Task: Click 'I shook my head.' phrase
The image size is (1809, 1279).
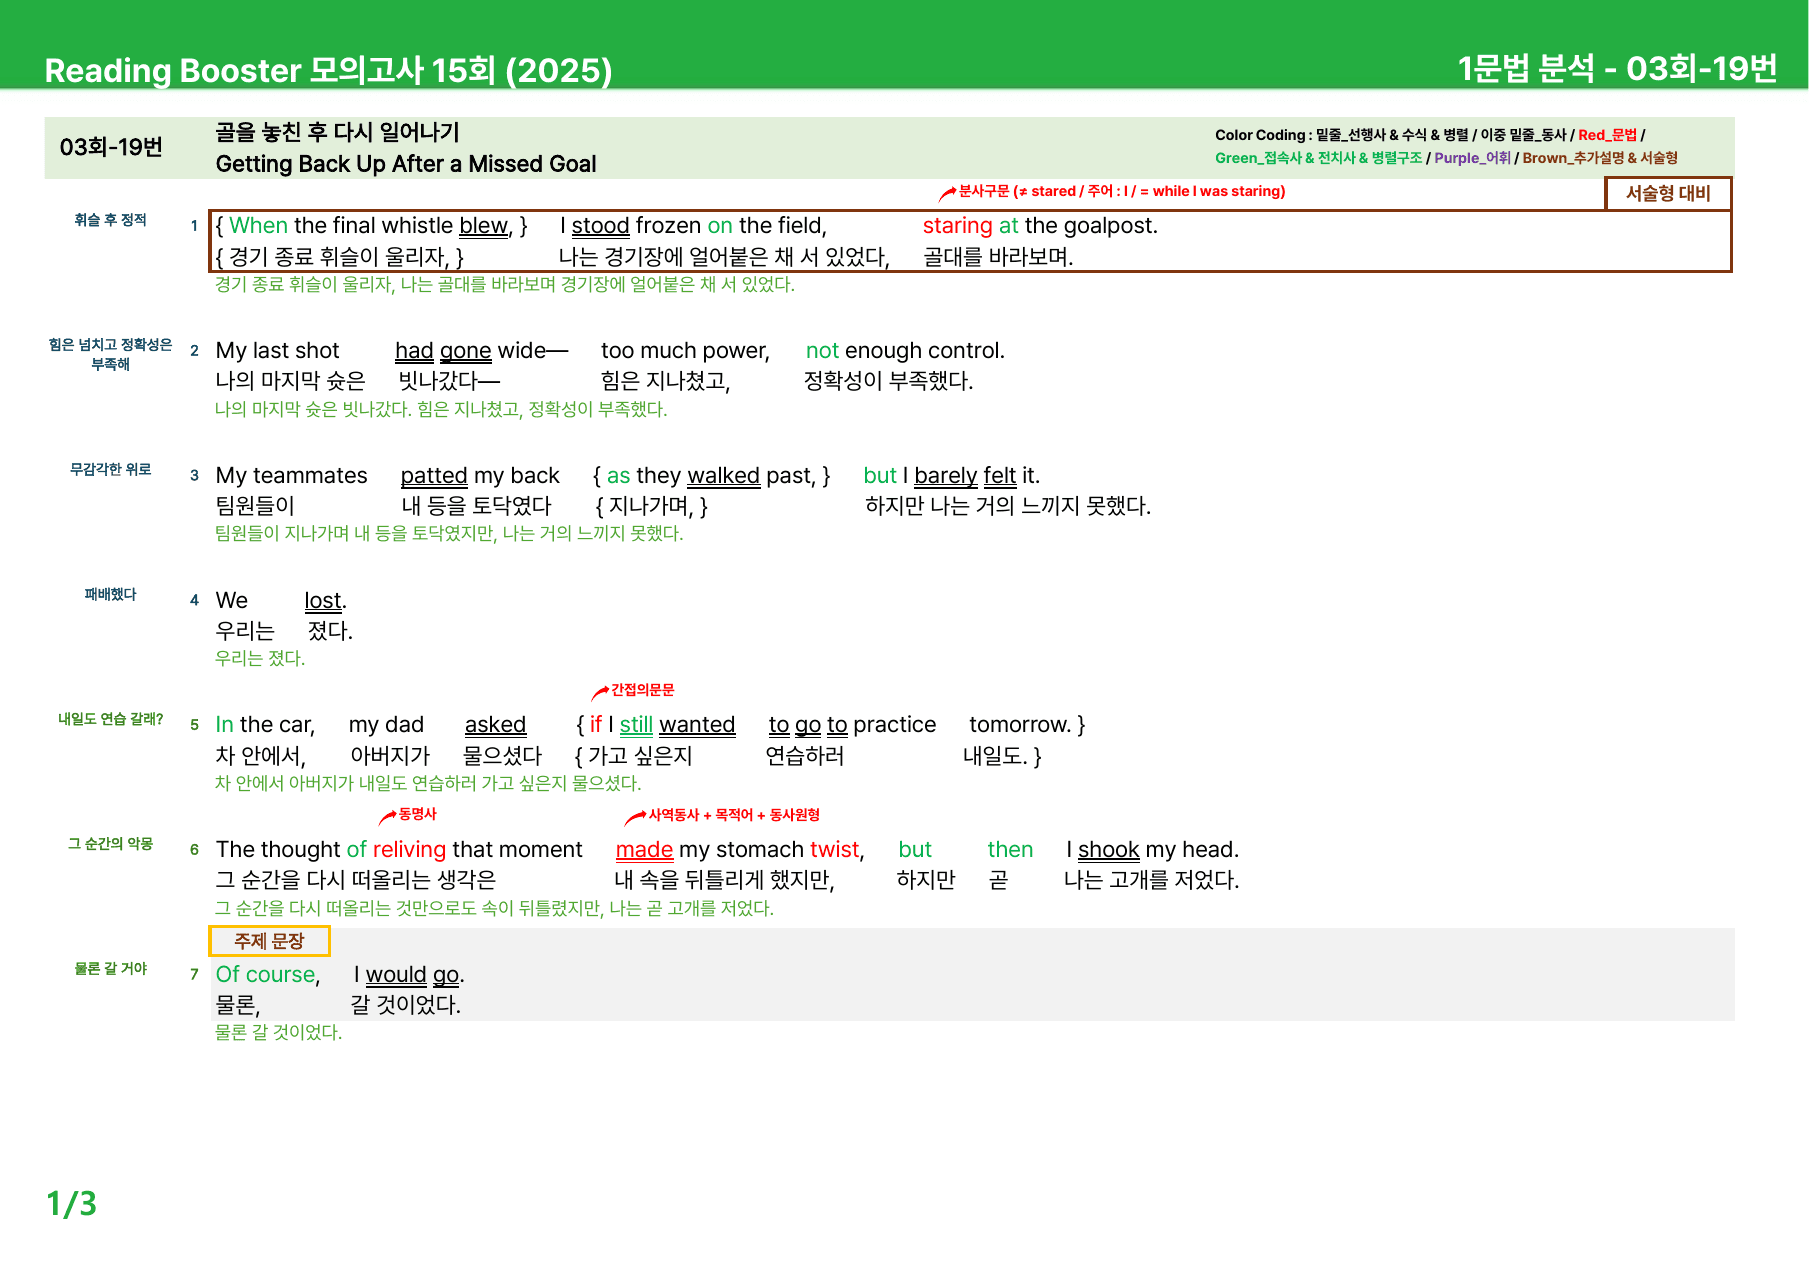Action: (1152, 850)
